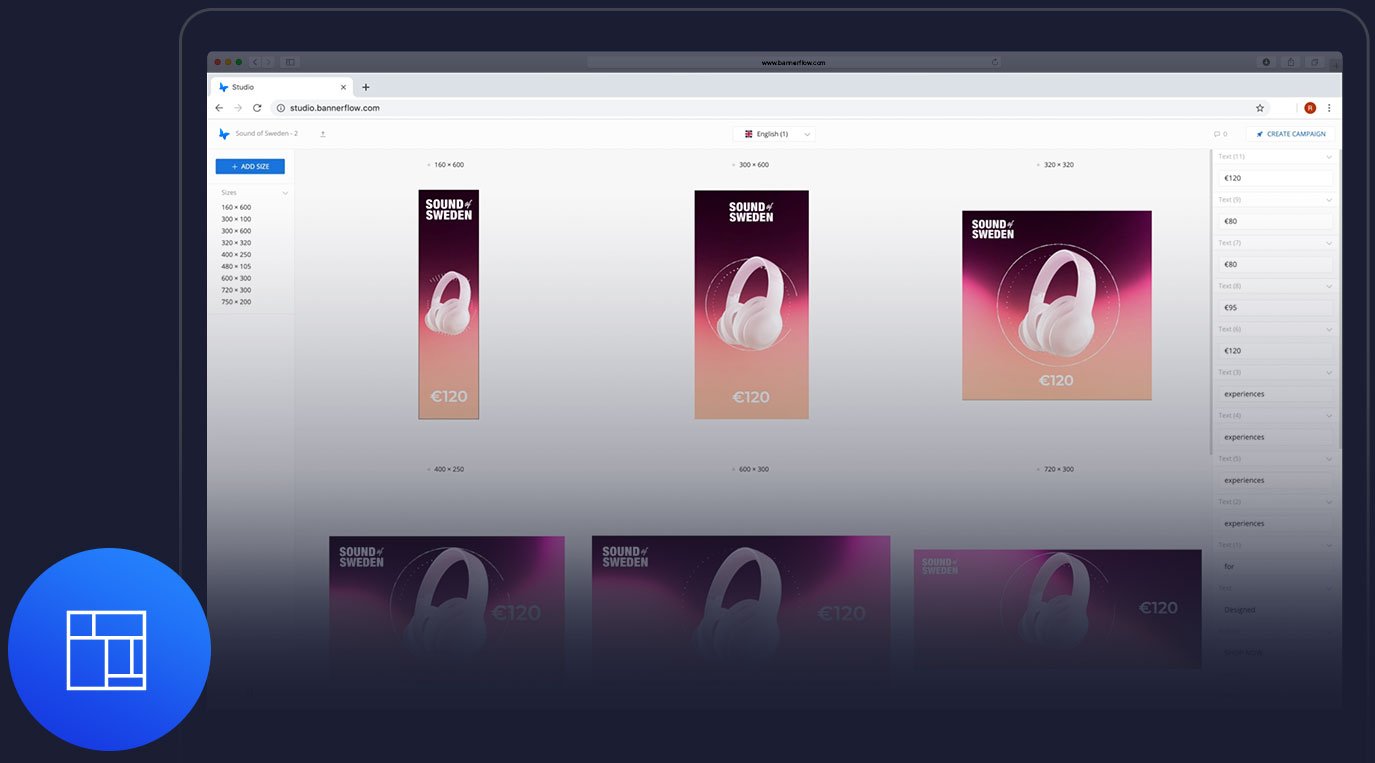Select the 320 × 320 square banner preview
The image size is (1375, 763).
coord(1057,305)
